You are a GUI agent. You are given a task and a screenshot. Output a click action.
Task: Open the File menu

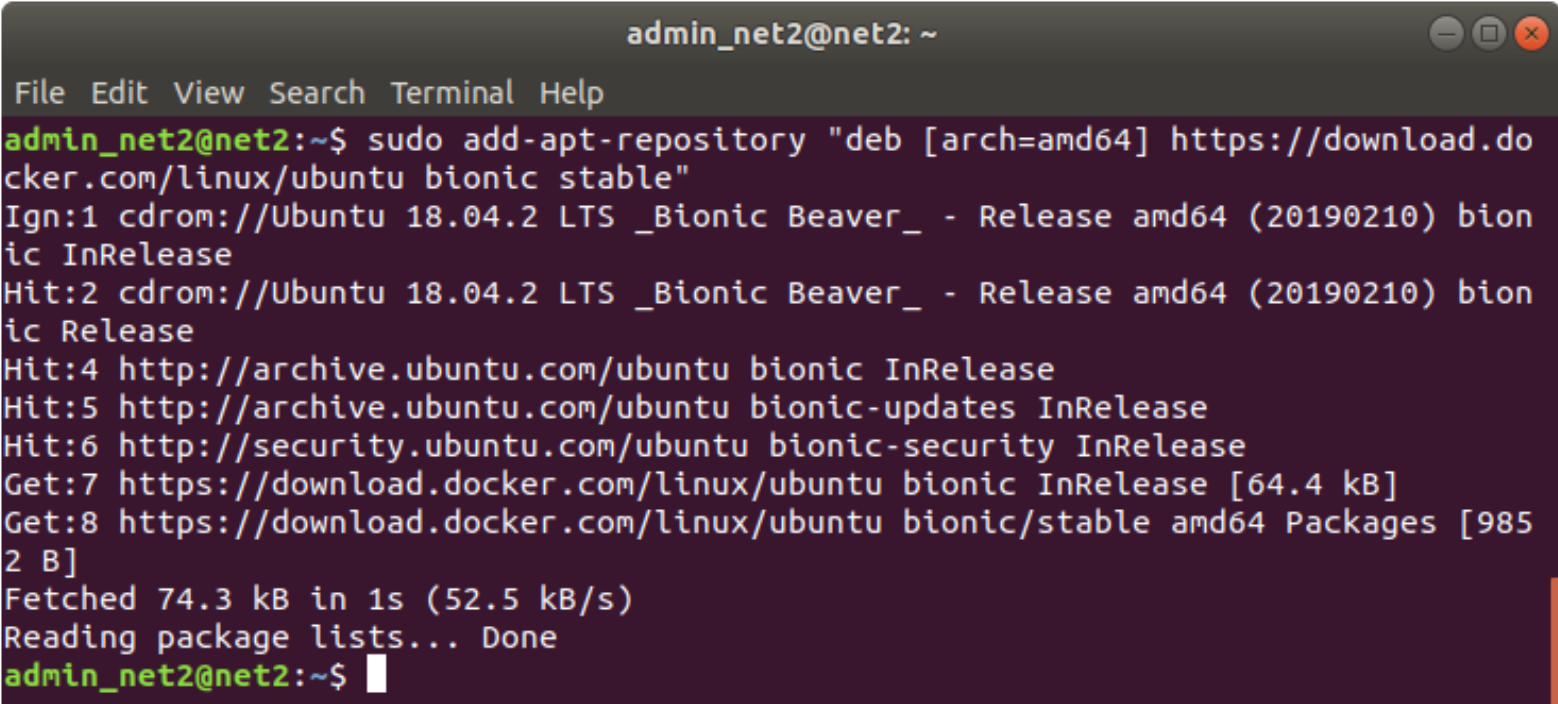tap(40, 93)
